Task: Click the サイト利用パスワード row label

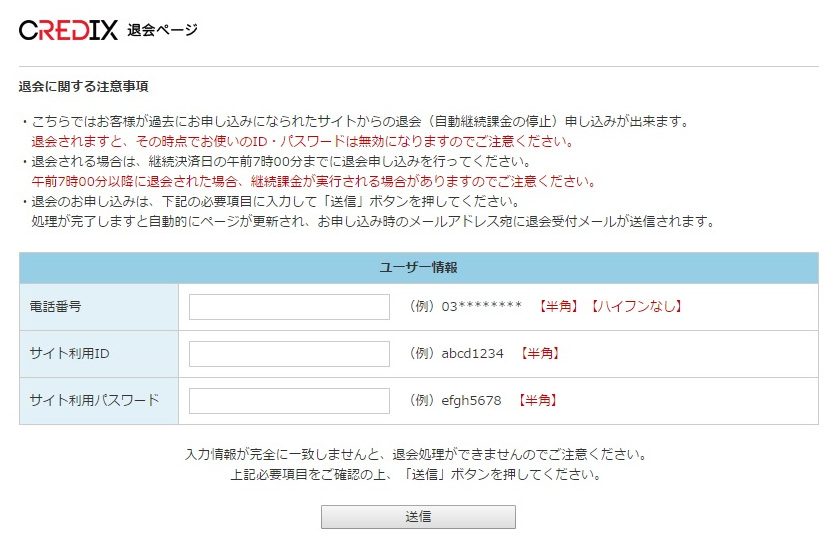Action: click(x=95, y=401)
